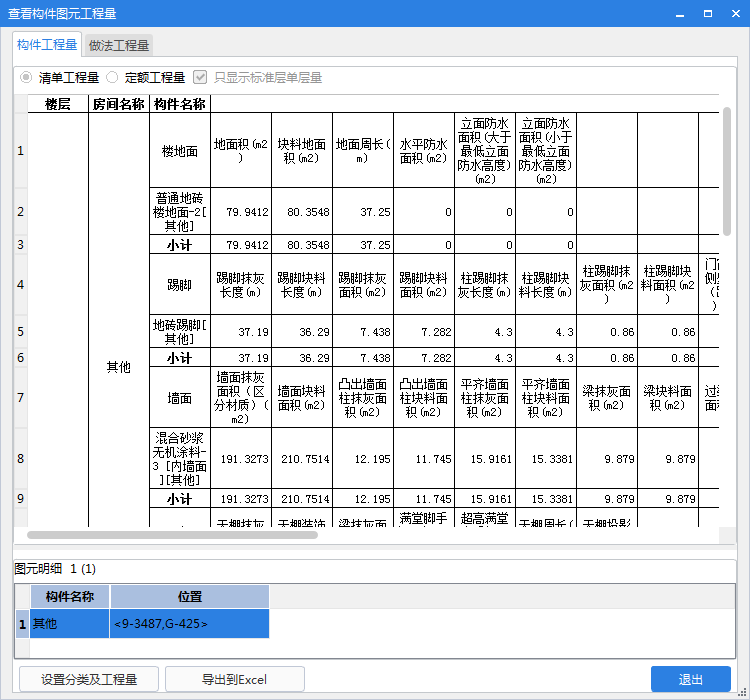Click the 设置分类及工程量 button
750x700 pixels.
click(89, 679)
